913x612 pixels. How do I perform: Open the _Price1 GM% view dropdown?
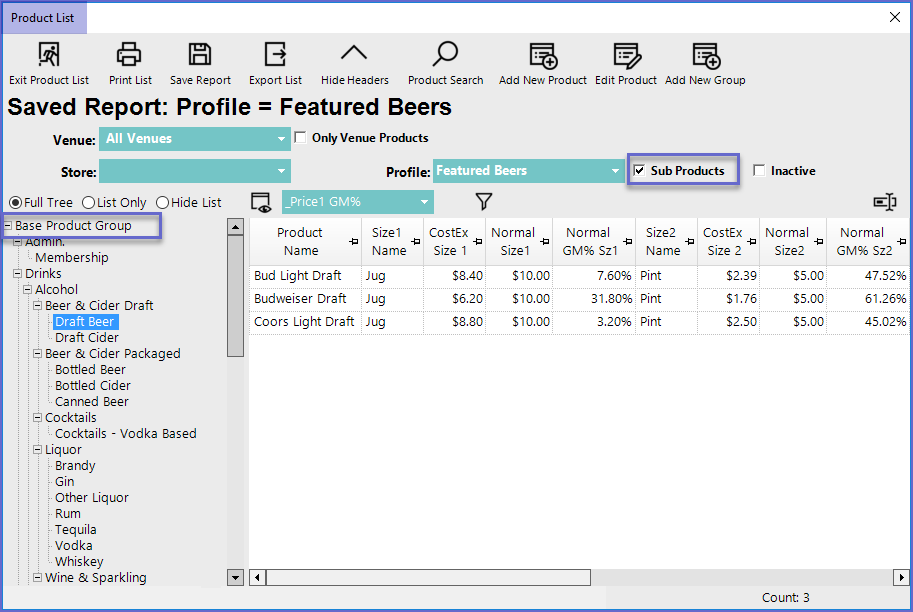point(425,202)
